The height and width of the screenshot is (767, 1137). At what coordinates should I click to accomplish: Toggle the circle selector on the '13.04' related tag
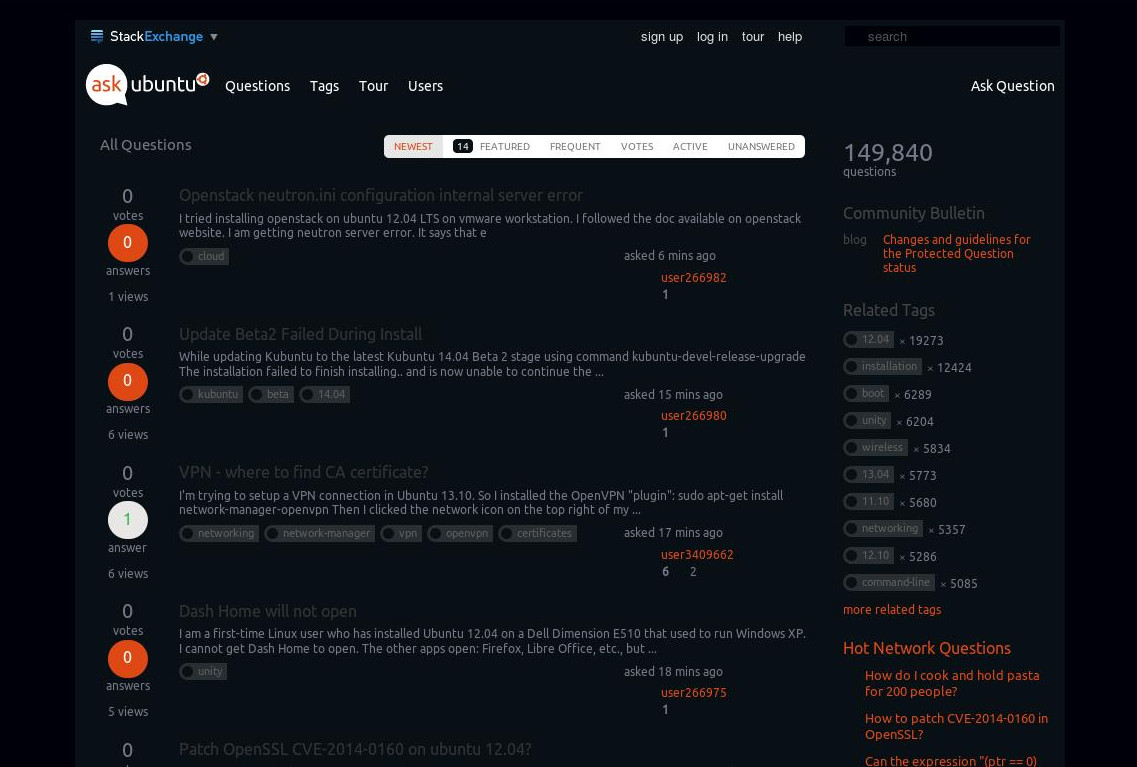tap(851, 474)
